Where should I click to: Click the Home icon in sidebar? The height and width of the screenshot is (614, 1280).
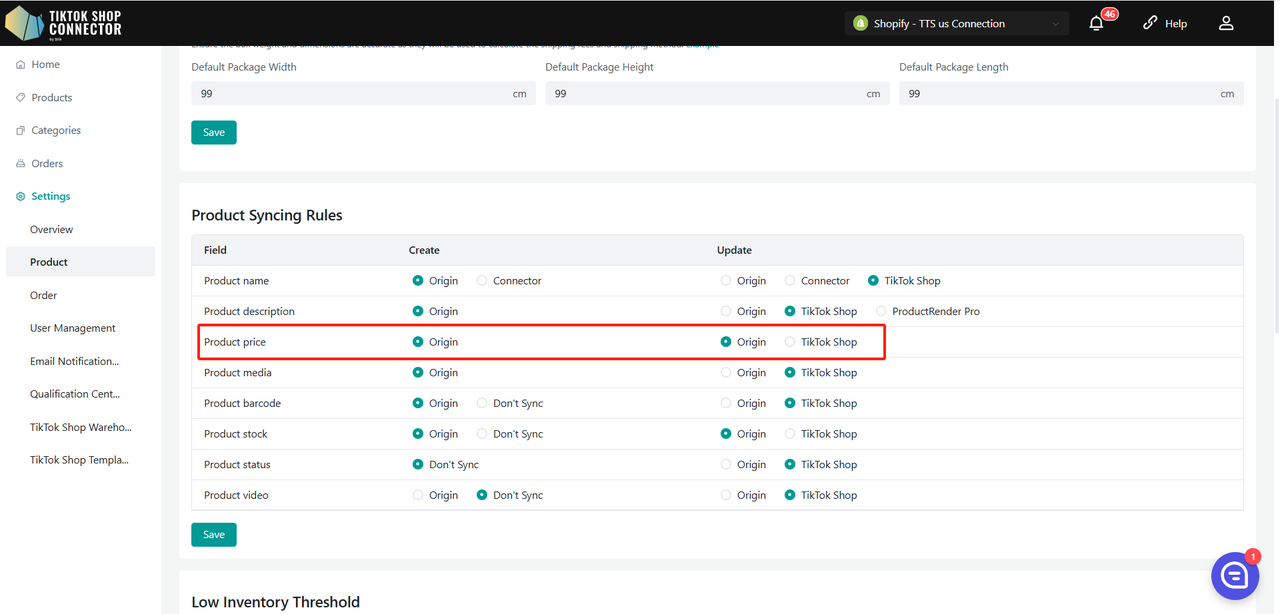tap(21, 65)
